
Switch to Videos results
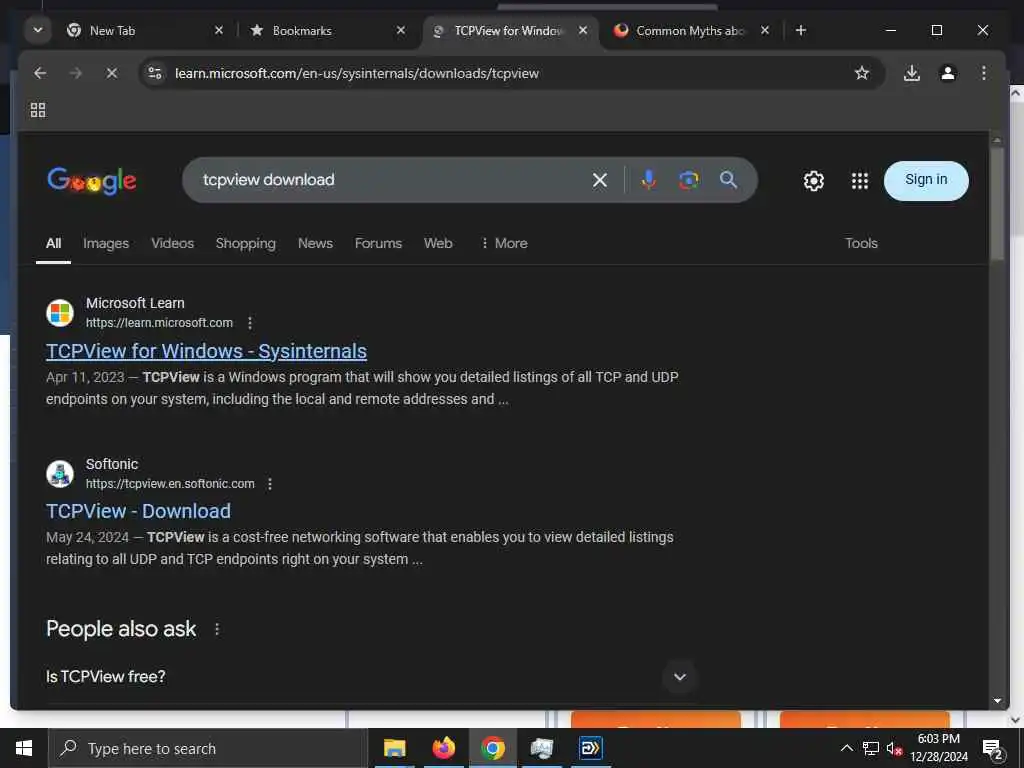point(172,244)
